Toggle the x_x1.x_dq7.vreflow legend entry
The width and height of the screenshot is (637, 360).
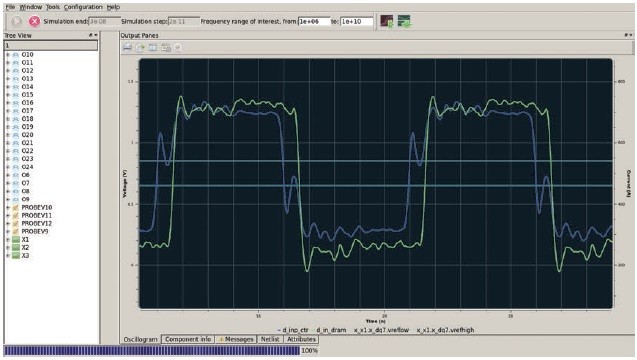tap(381, 330)
